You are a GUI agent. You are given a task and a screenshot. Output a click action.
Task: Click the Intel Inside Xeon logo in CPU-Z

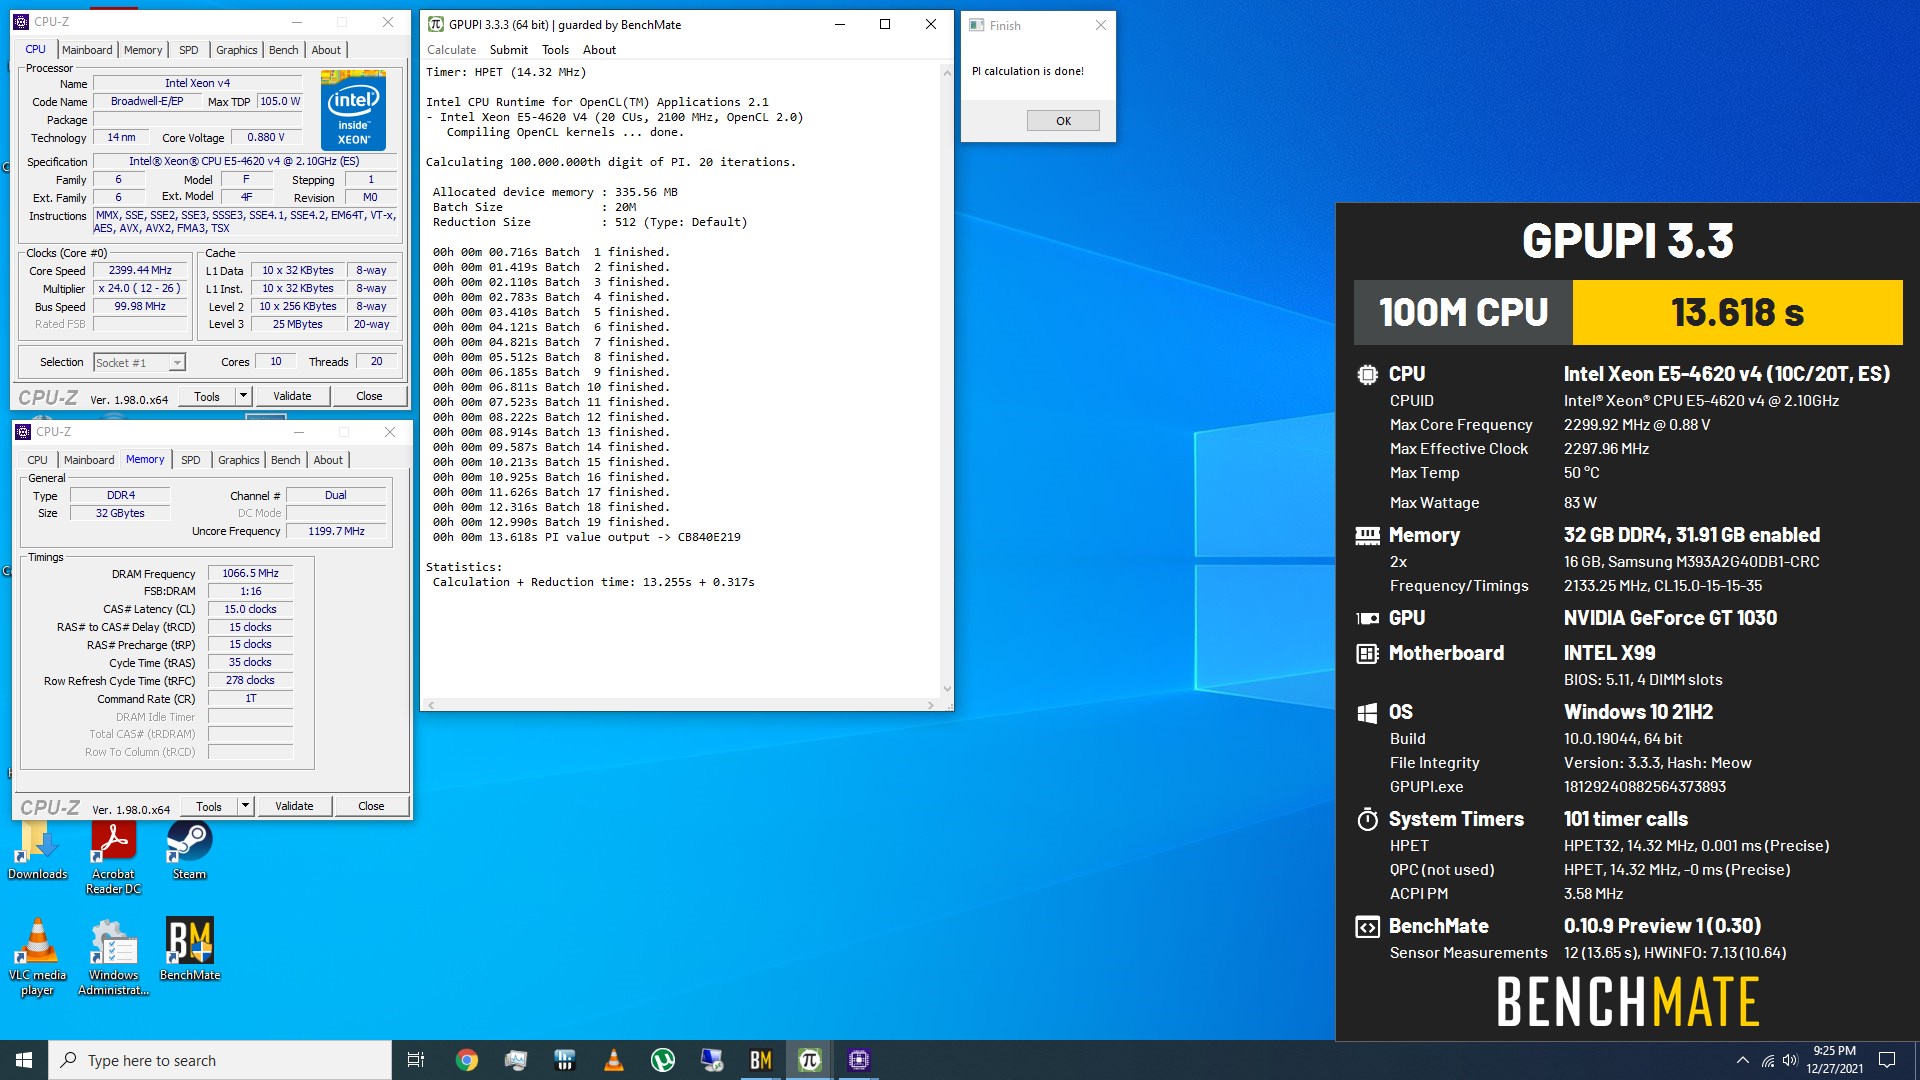tap(353, 109)
